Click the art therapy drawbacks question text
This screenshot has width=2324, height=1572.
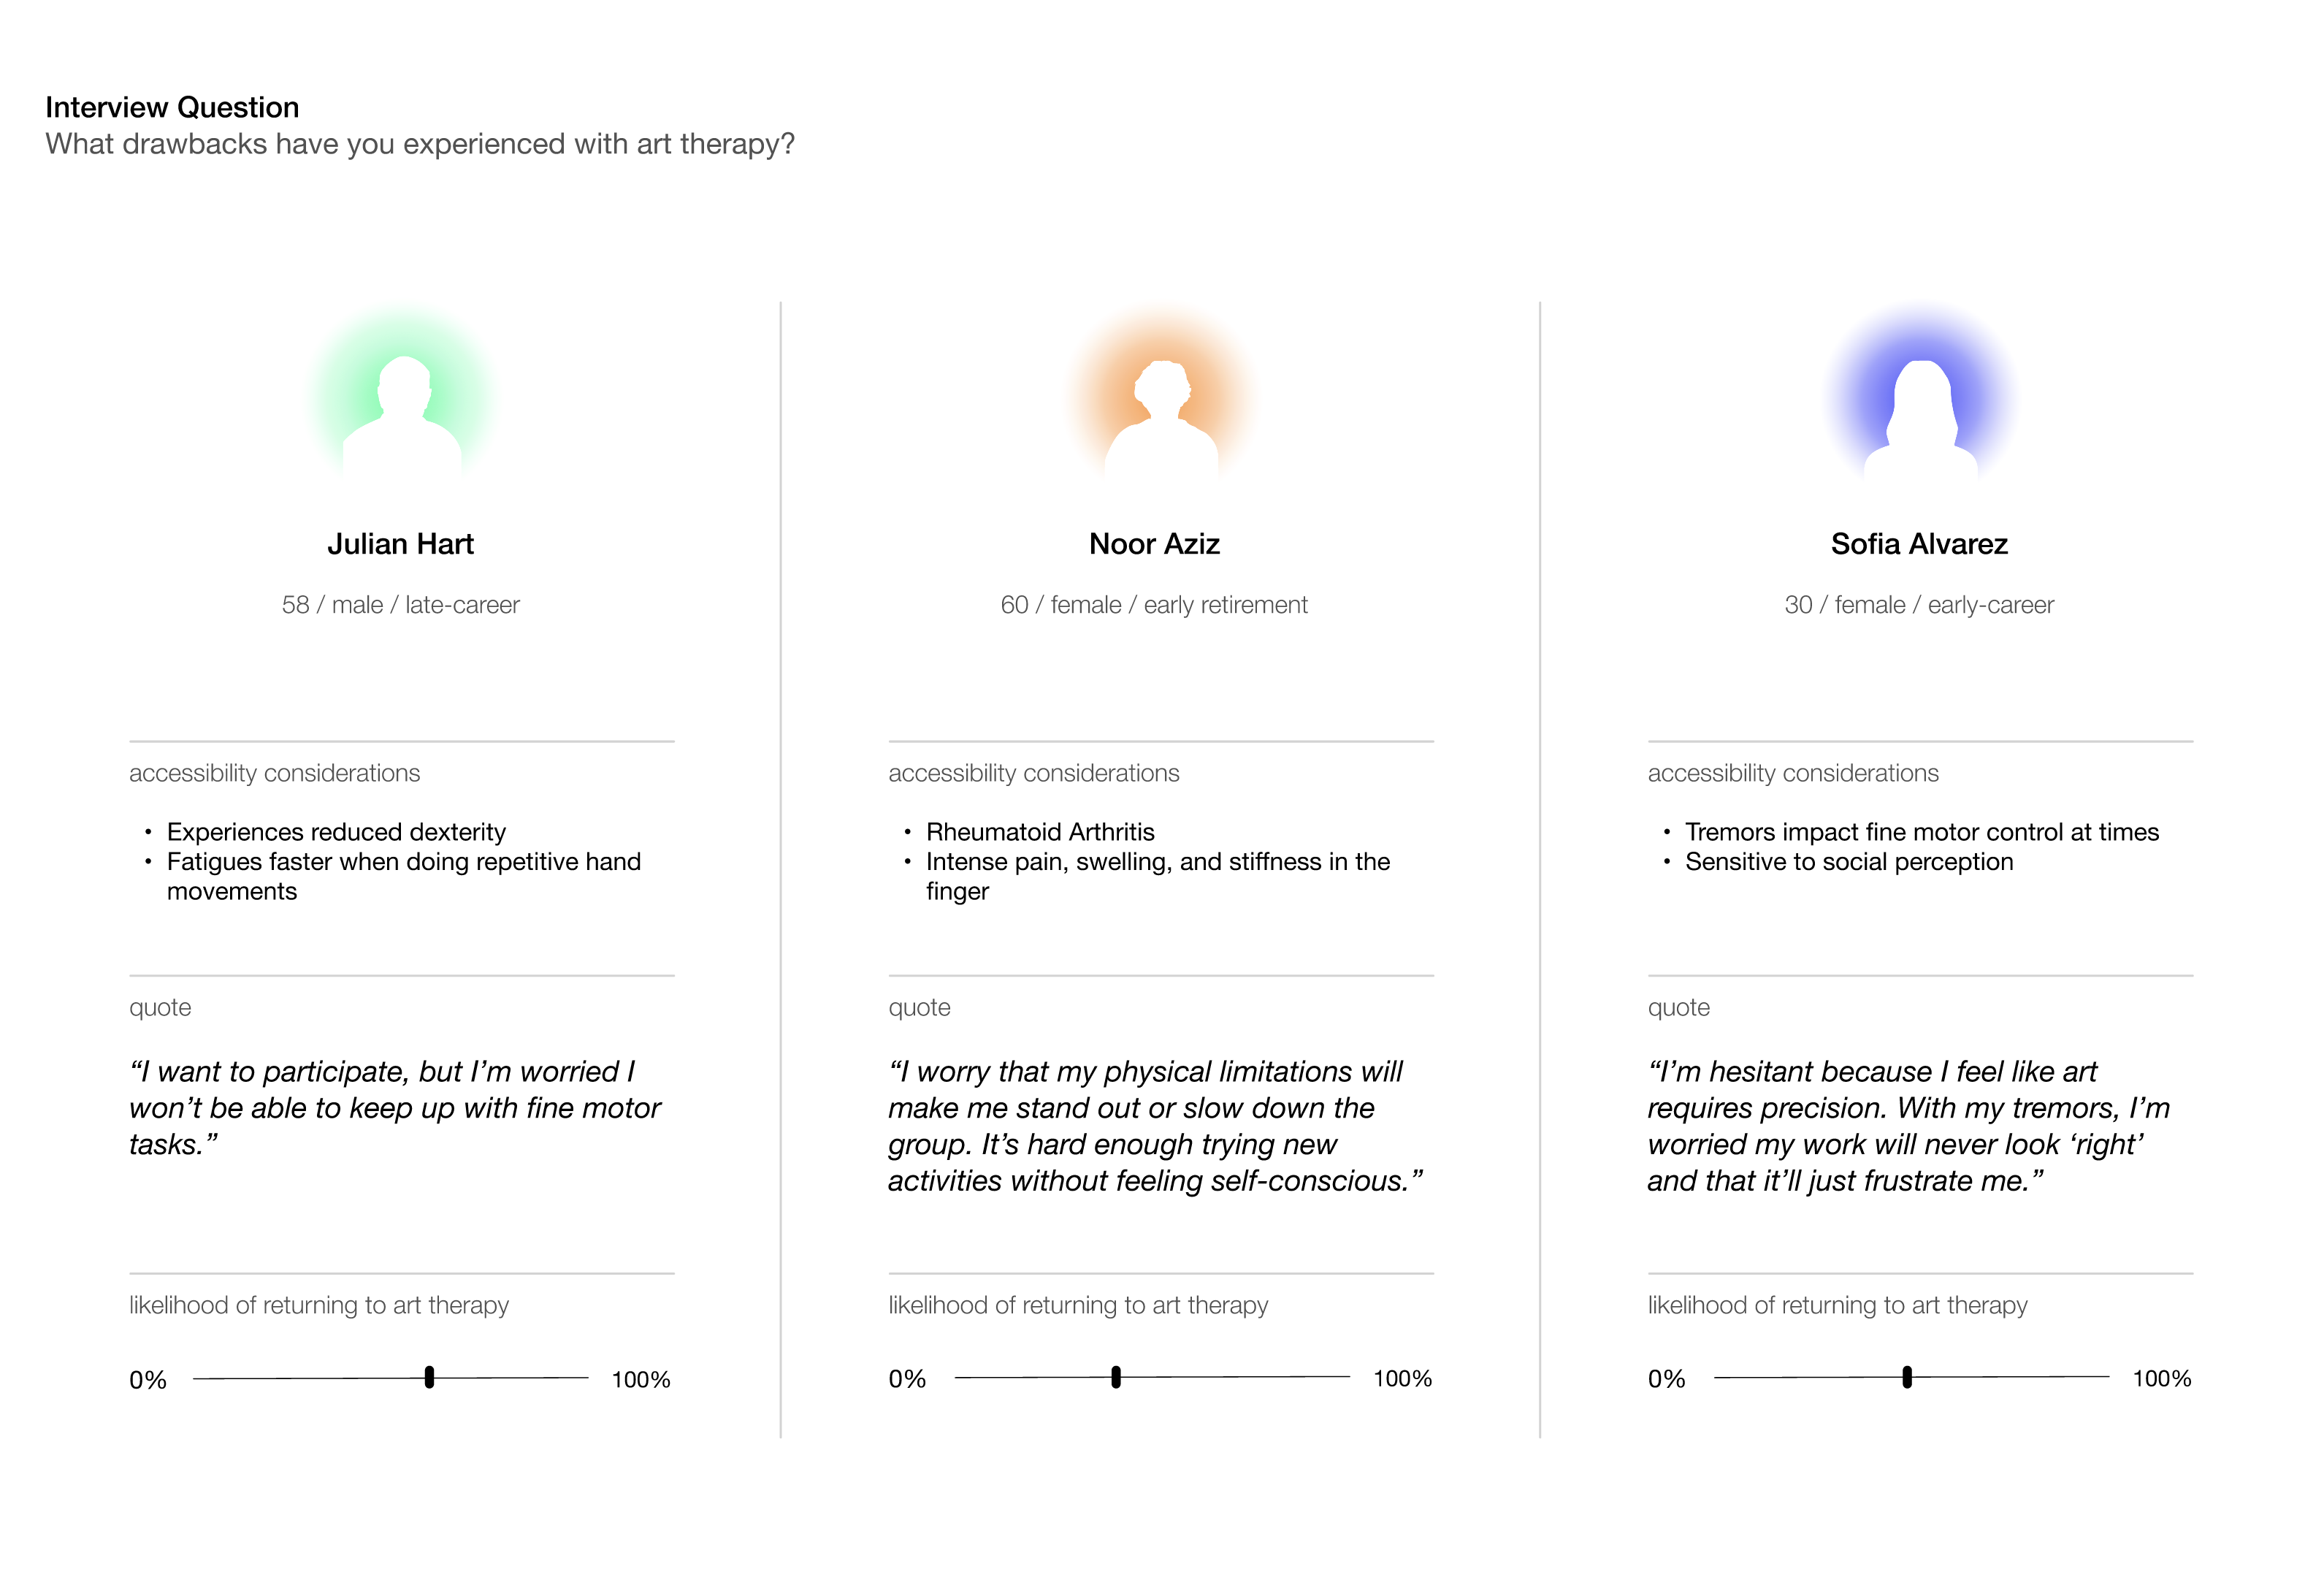click(x=420, y=144)
